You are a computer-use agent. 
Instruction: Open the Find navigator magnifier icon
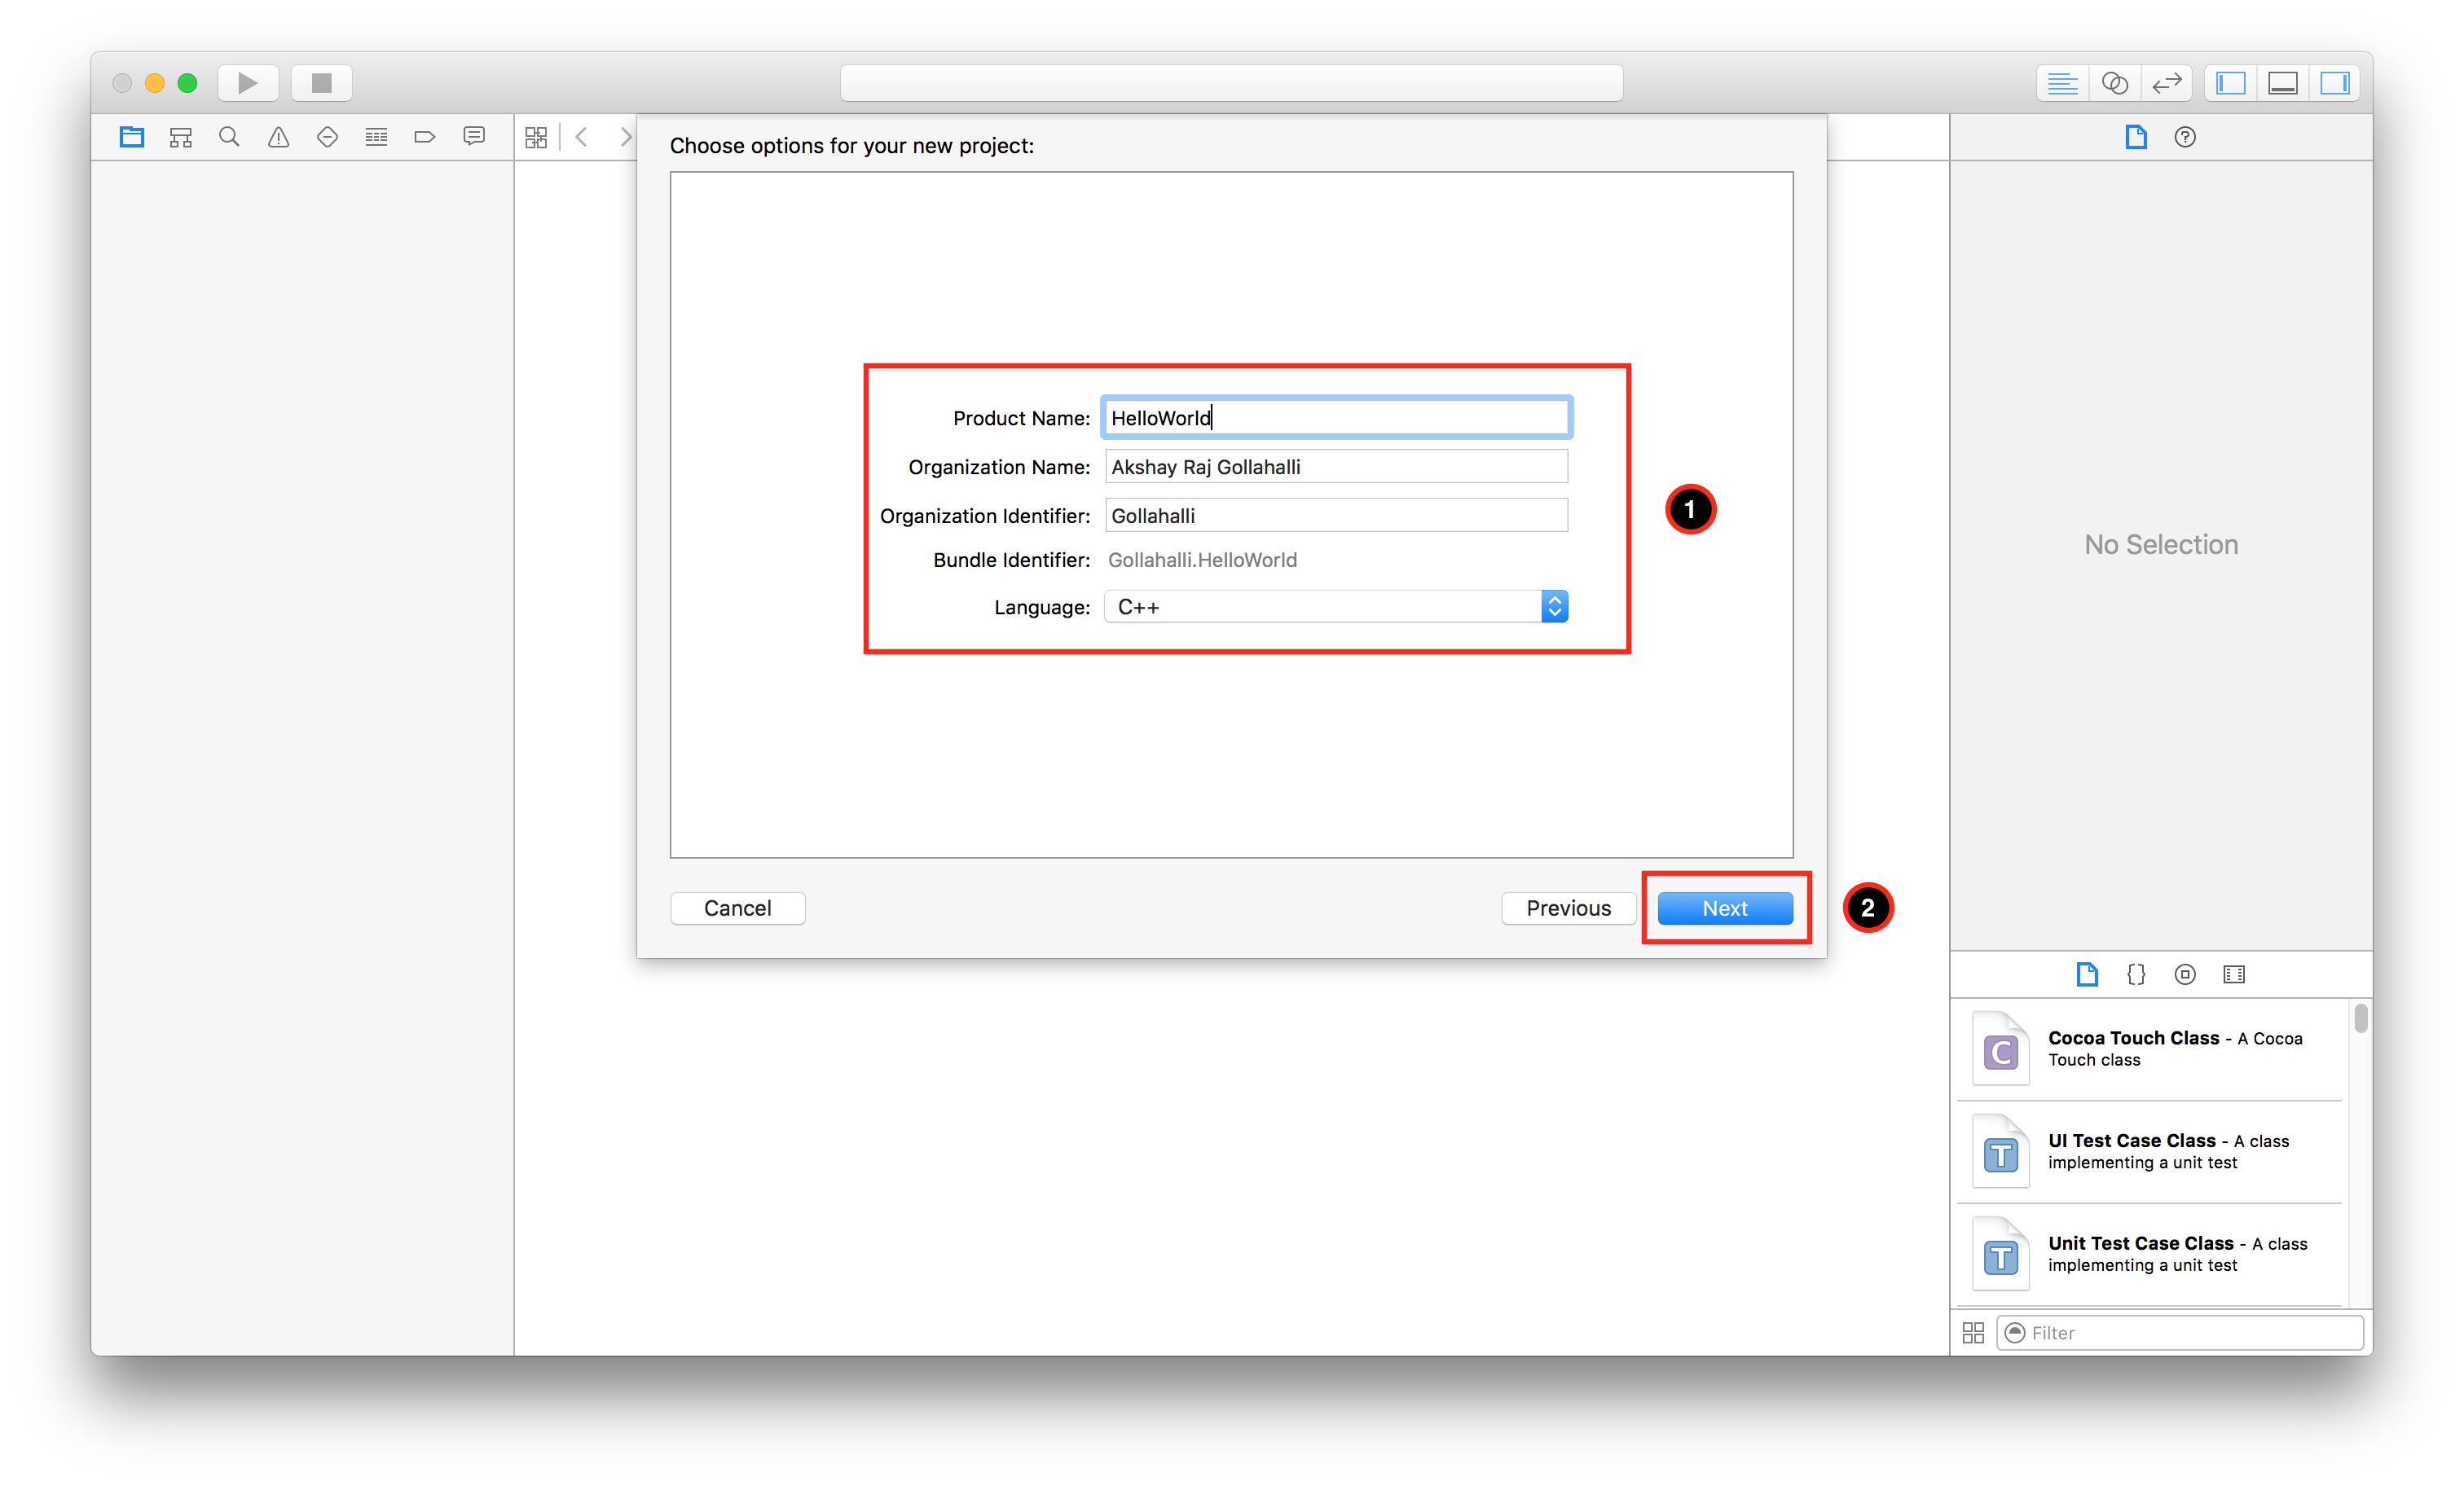(229, 137)
